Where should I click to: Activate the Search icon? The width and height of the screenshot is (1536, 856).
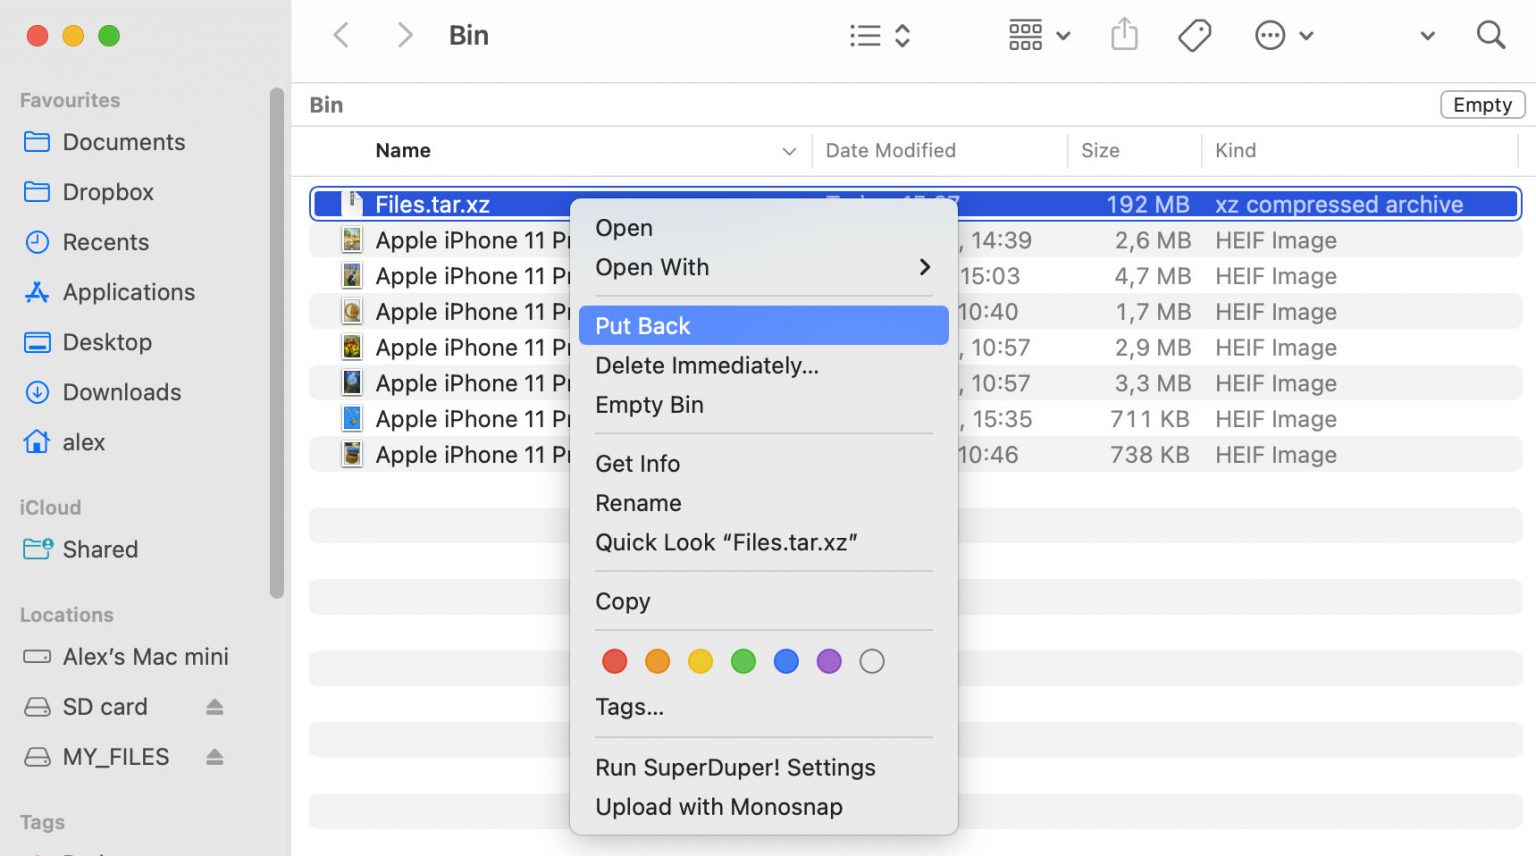pos(1491,34)
